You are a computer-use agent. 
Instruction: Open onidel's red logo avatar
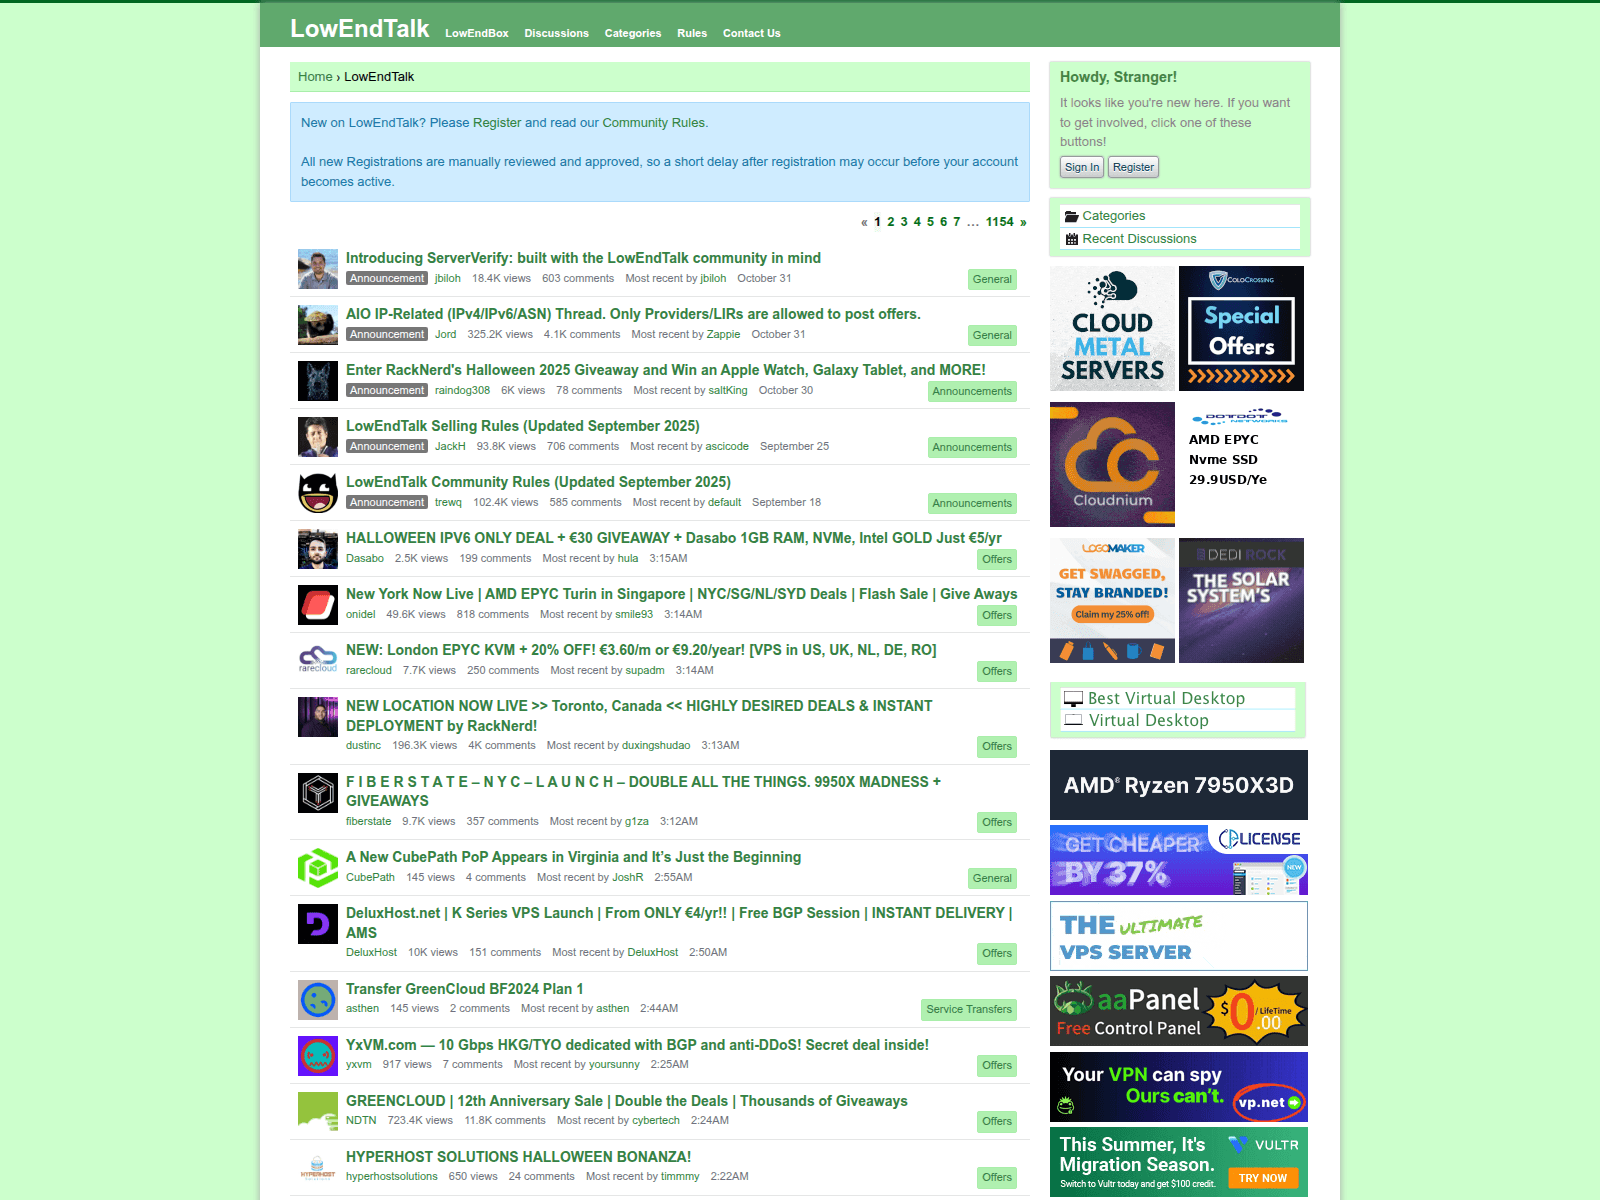[x=318, y=605]
